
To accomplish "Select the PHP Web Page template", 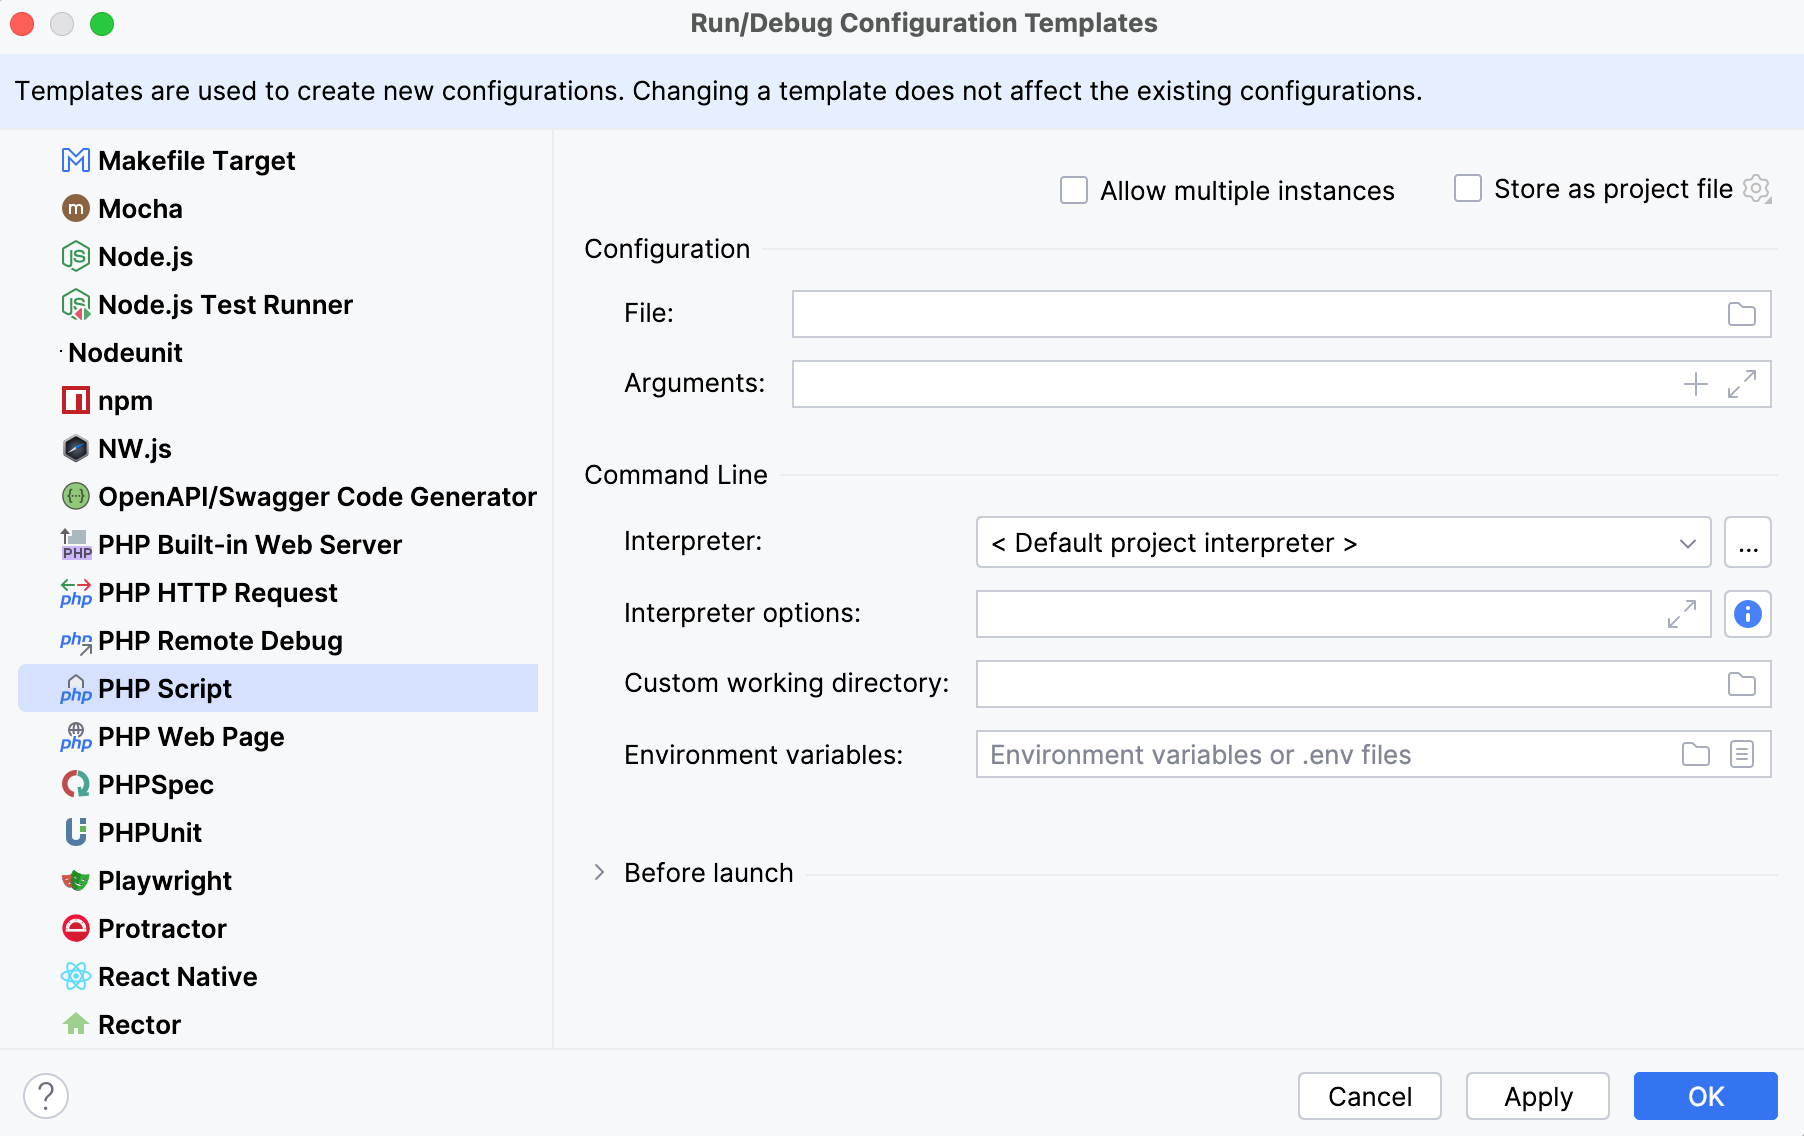I will point(190,736).
